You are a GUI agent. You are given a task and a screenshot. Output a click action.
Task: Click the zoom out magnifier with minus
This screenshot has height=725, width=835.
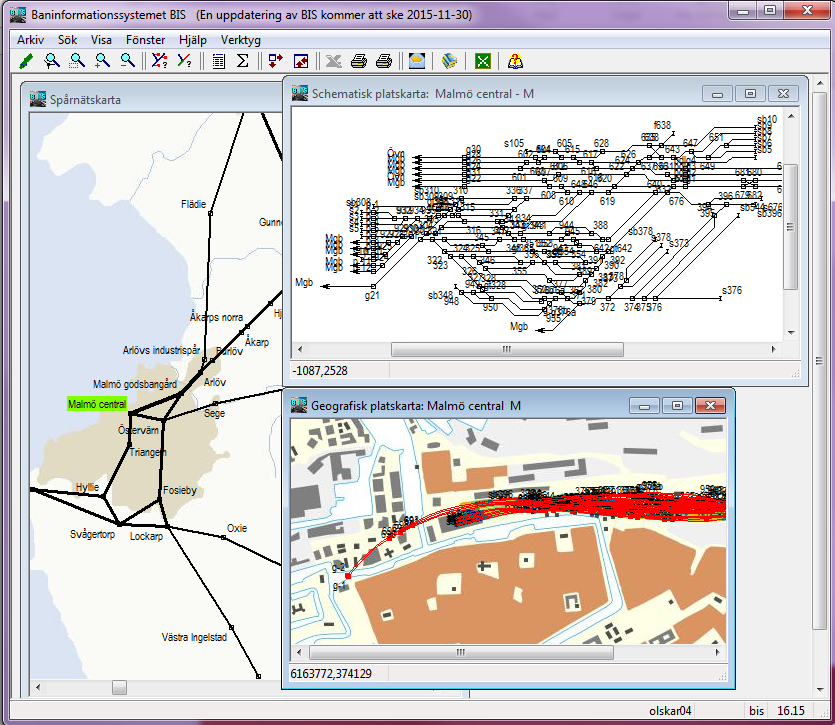pos(127,61)
